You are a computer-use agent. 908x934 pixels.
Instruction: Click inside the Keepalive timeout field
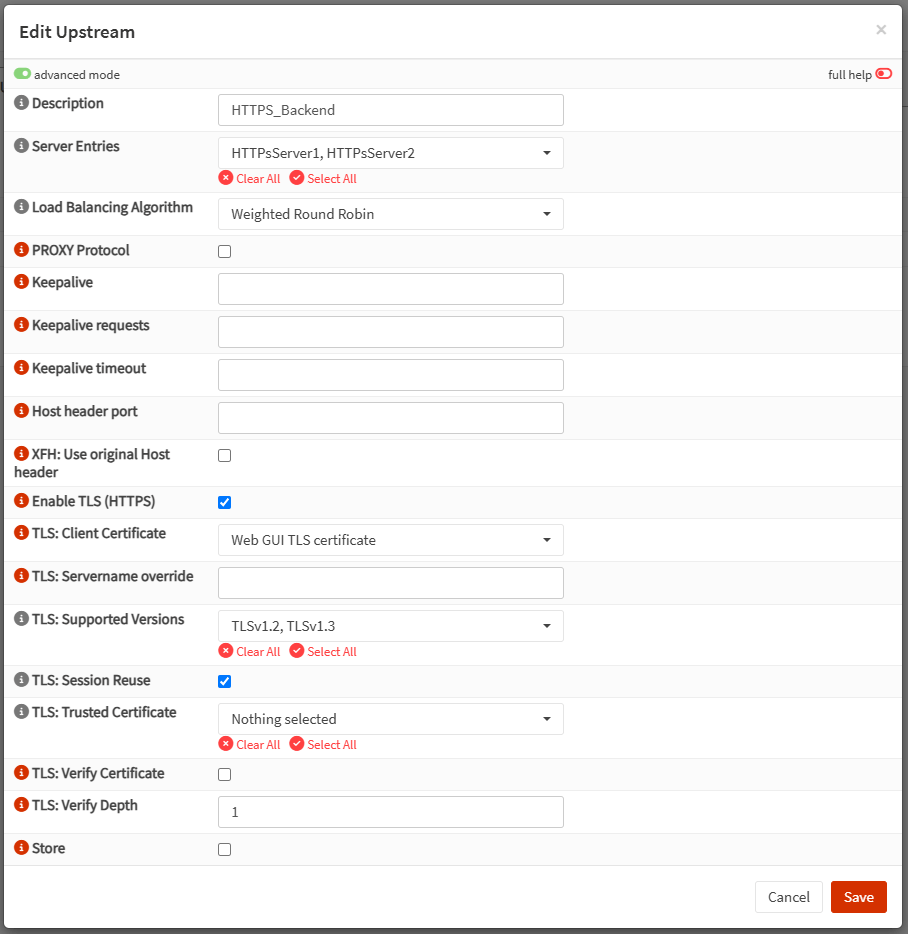(x=390, y=374)
